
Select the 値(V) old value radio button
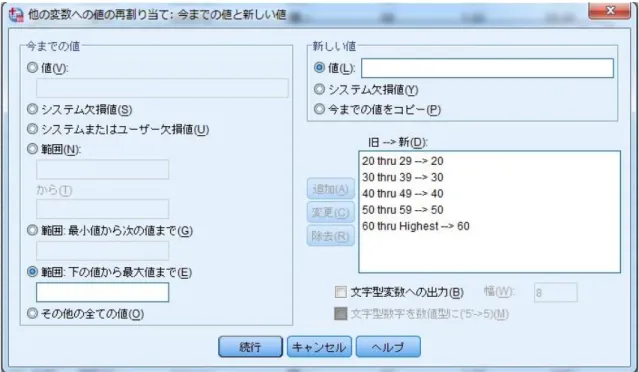pos(32,67)
